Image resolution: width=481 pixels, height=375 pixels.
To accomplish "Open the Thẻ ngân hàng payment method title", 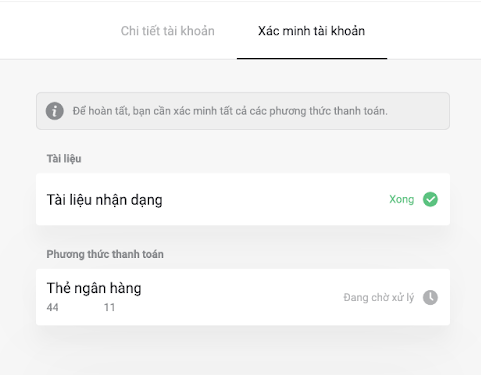I will point(94,288).
